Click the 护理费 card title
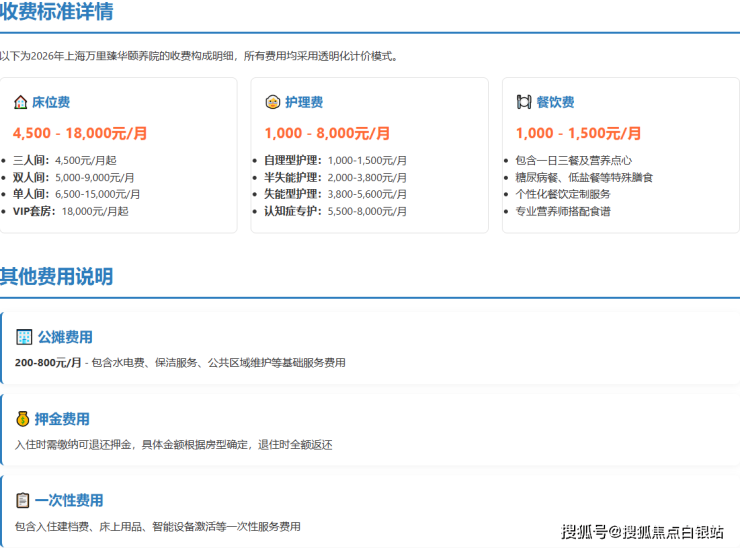Viewport: 740px width, 548px height. pos(304,102)
